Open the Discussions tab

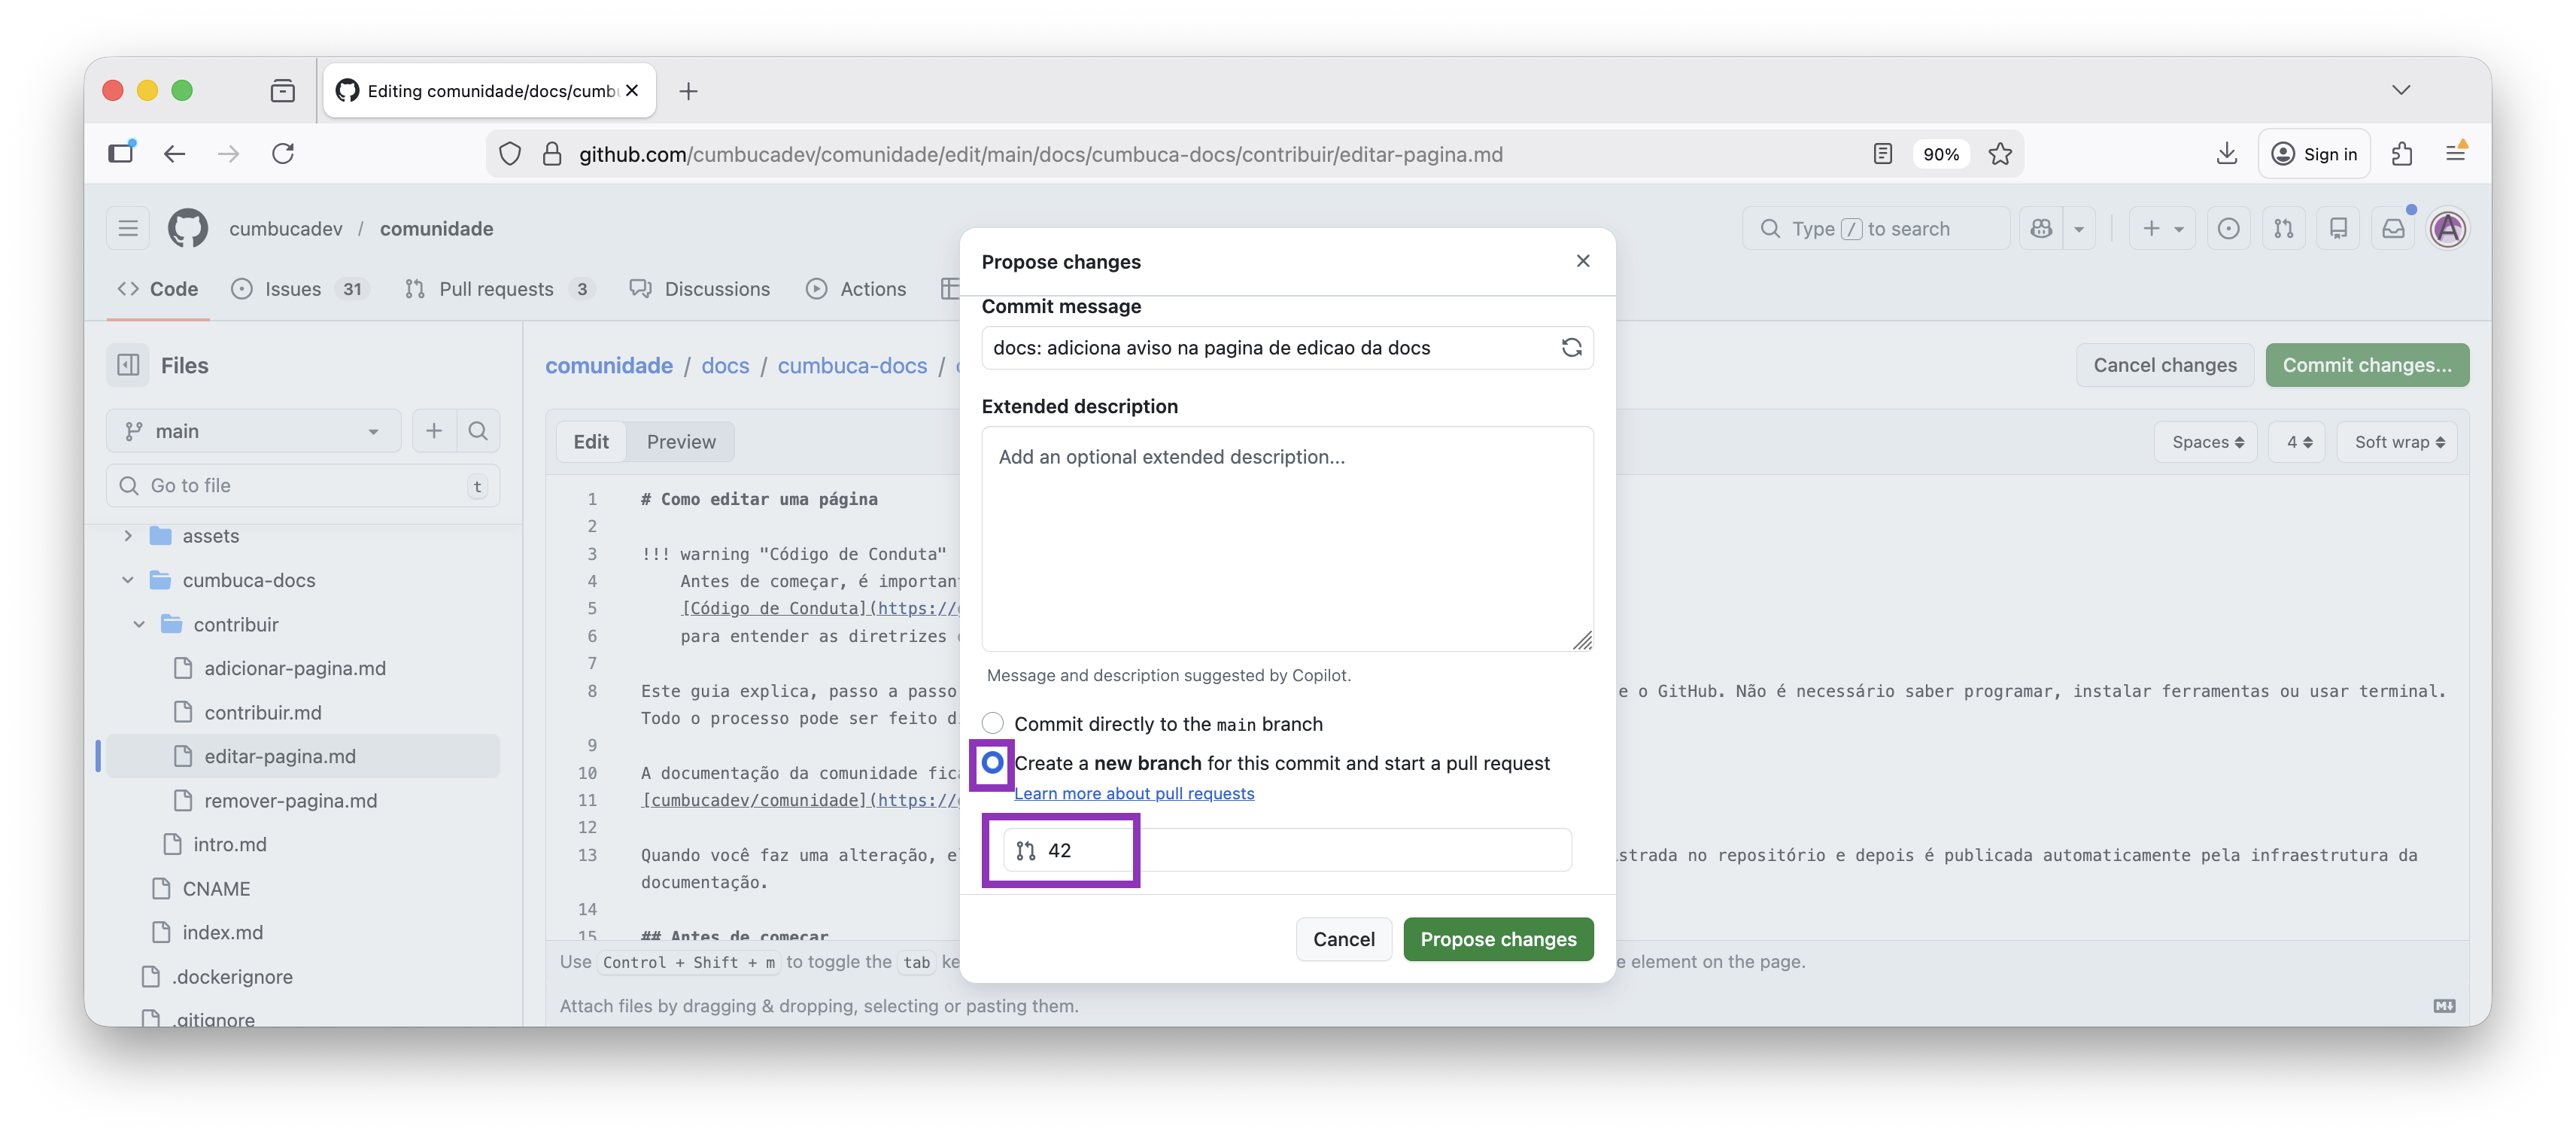point(700,289)
